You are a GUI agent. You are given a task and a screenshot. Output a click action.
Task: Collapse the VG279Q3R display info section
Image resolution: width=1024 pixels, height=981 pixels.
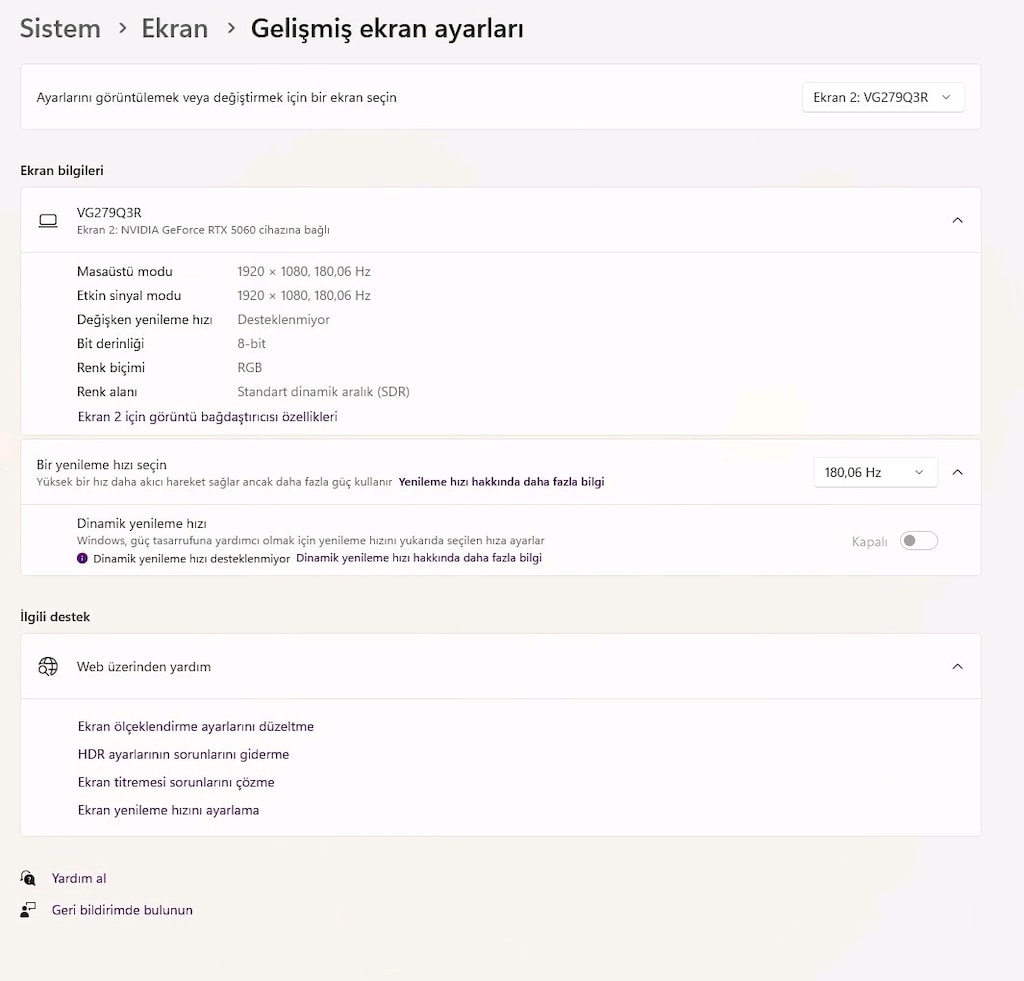[x=957, y=220]
